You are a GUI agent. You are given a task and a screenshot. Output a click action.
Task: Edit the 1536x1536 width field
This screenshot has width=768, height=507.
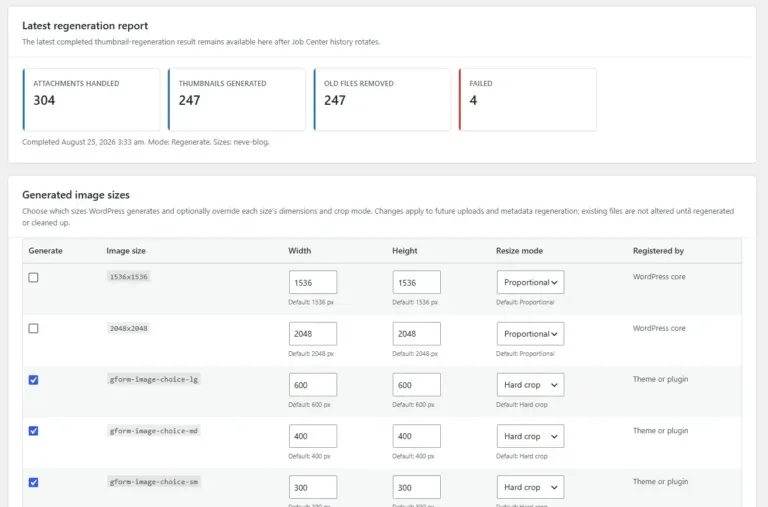pos(313,282)
